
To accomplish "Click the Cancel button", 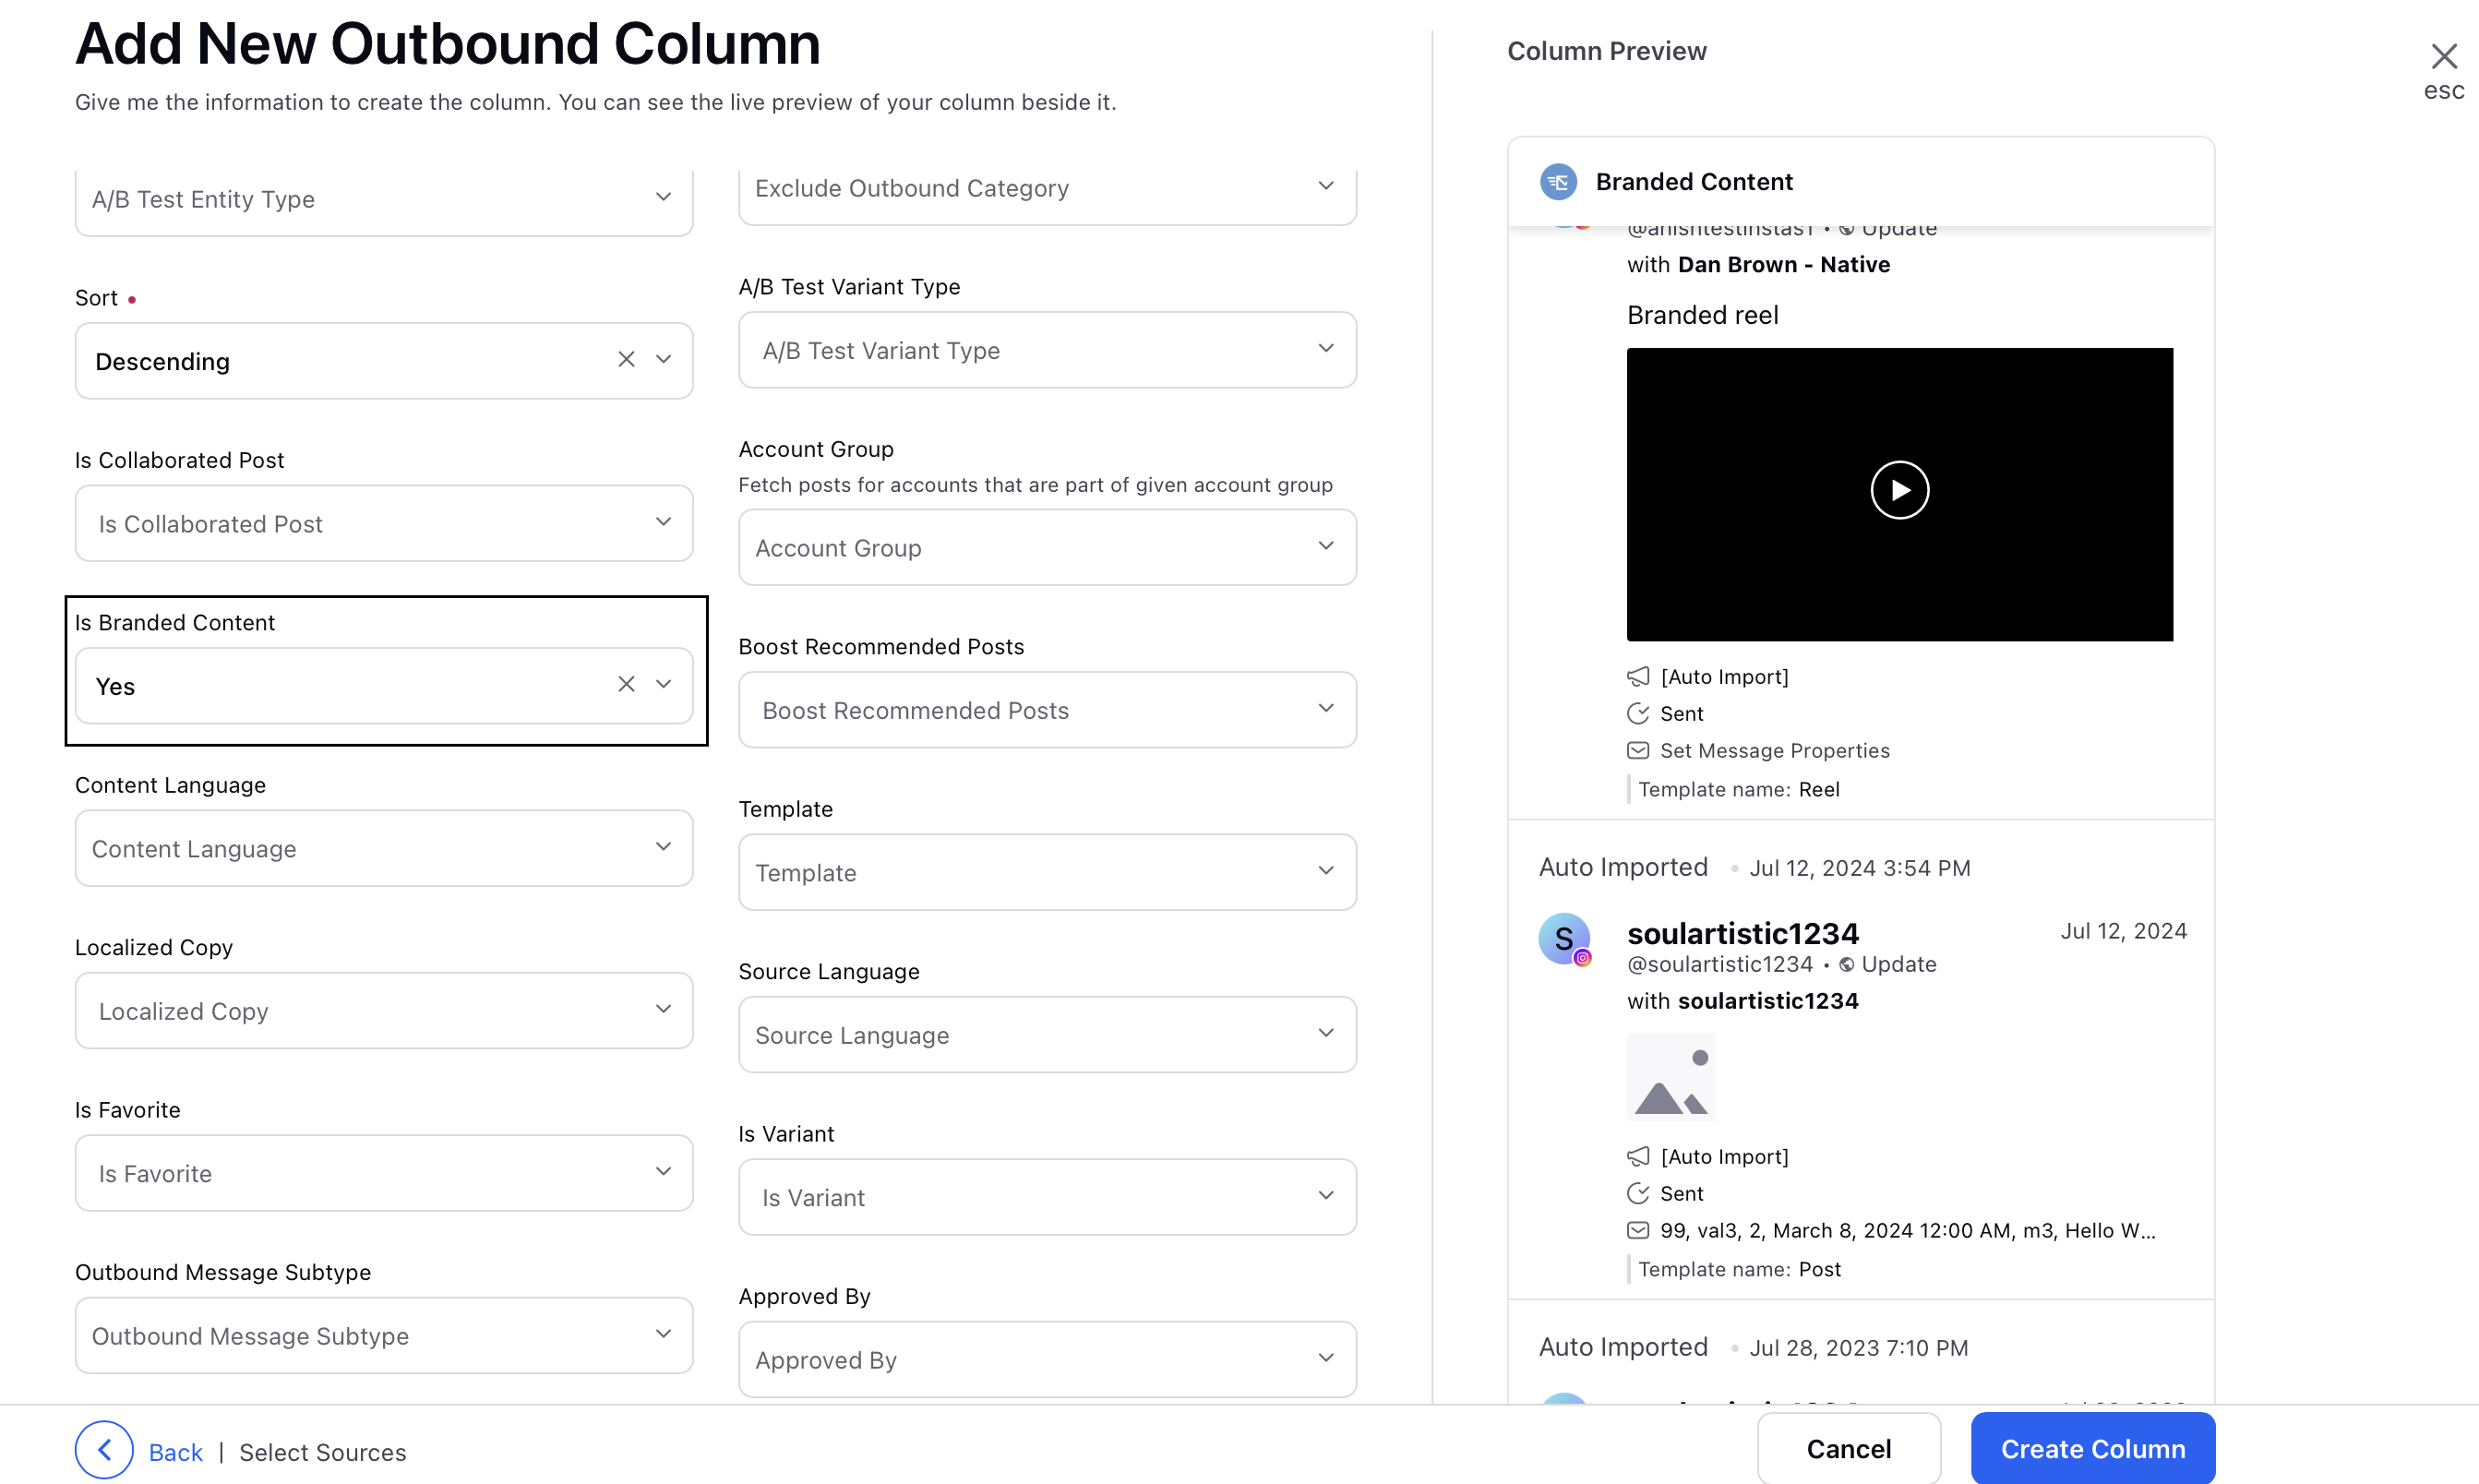I will click(1848, 1449).
